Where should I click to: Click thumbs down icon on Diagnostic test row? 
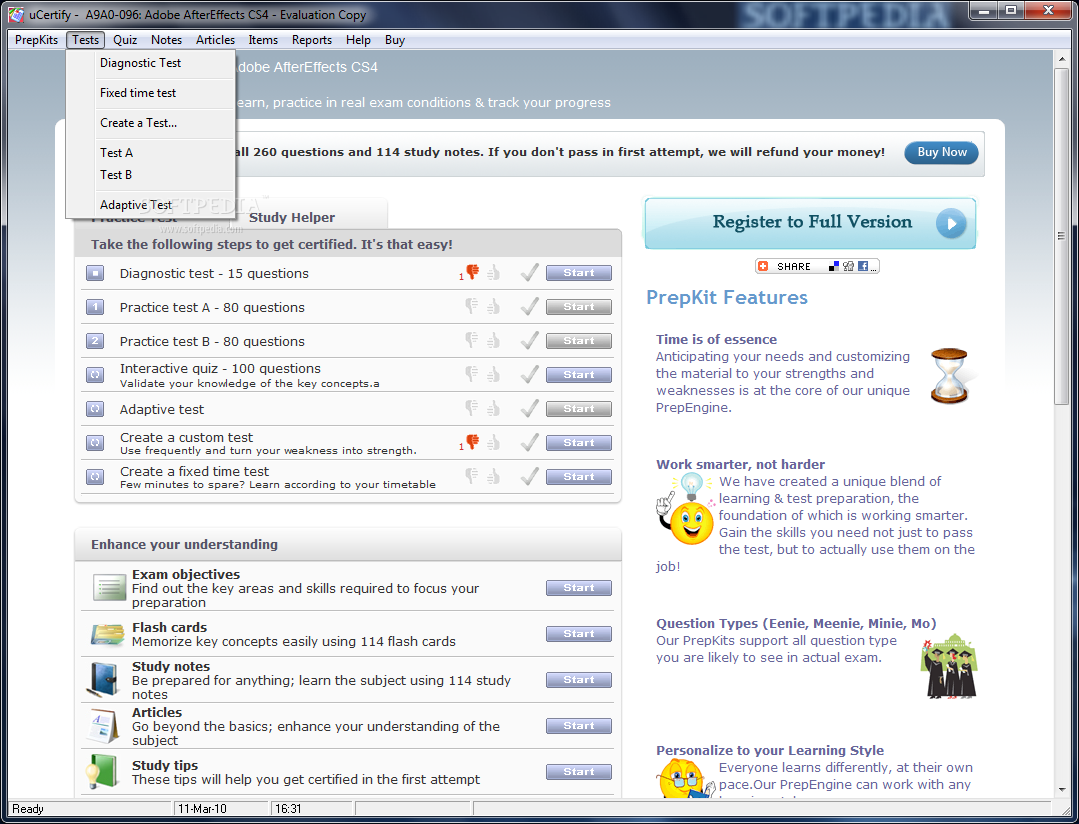[473, 272]
